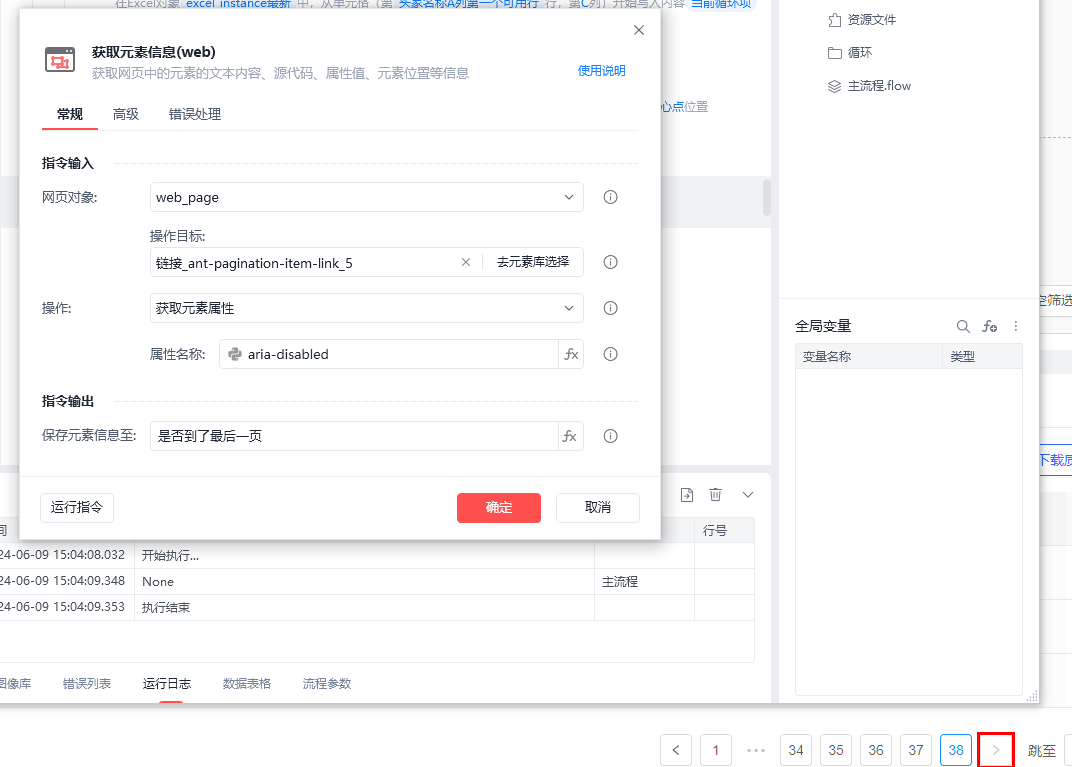
Task: Open fx variable picker for 保存元素信息至
Action: [x=570, y=436]
